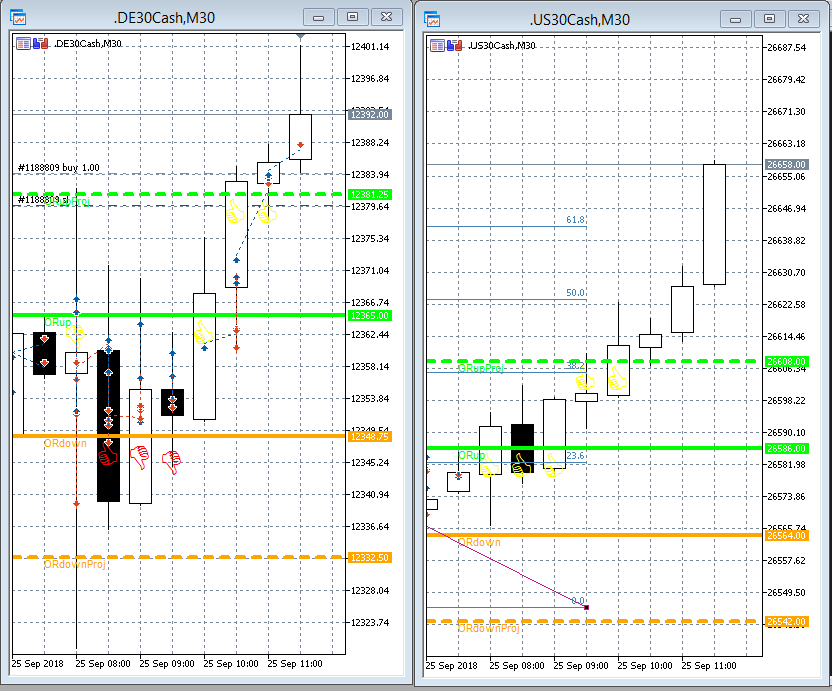This screenshot has width=832, height=691.
Task: Click the 61.8 Fibonacci level label
Action: point(575,220)
